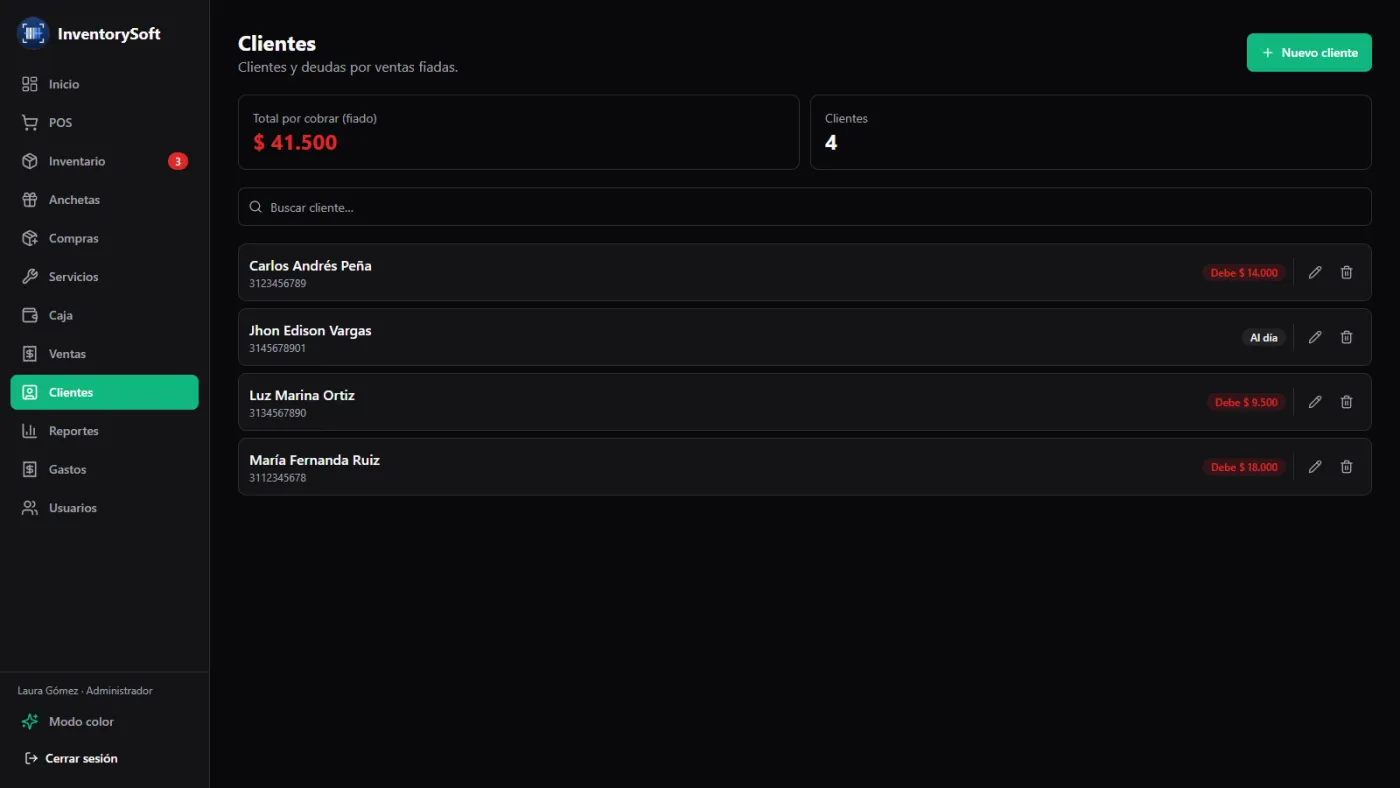
Task: Click Laura Gómez · Administrador label
Action: click(85, 690)
